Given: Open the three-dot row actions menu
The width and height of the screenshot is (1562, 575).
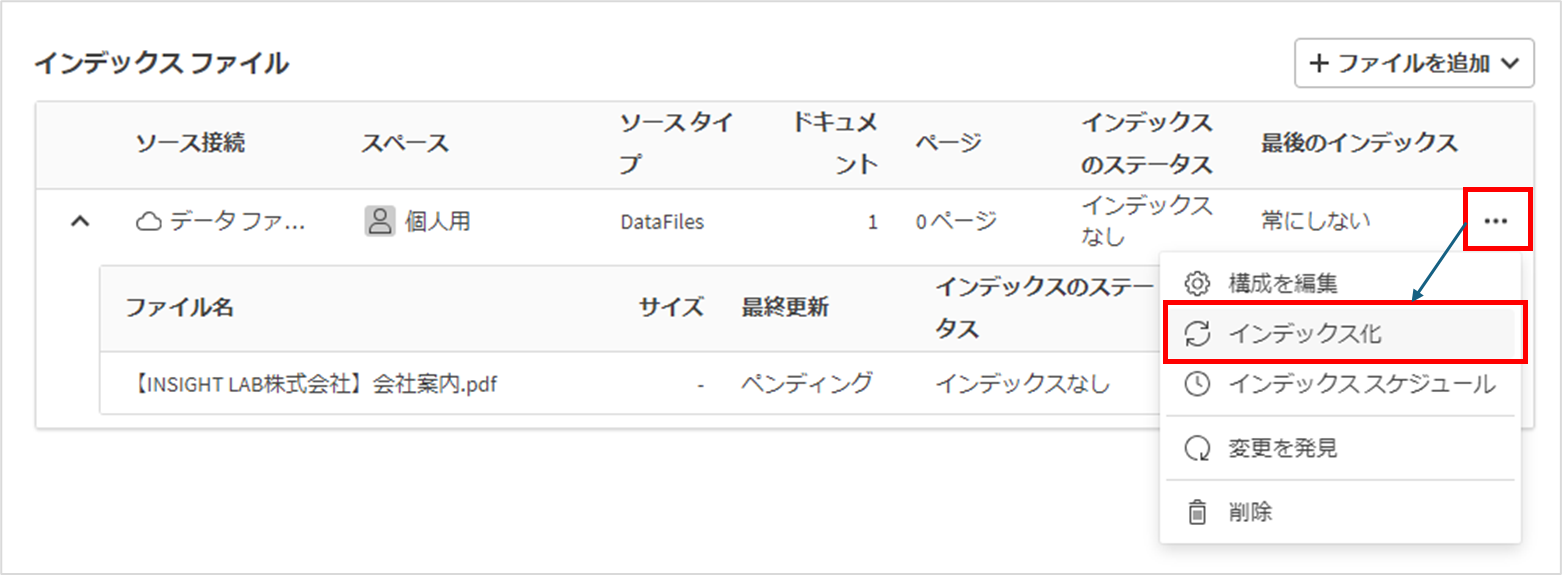Looking at the screenshot, I should [1496, 221].
